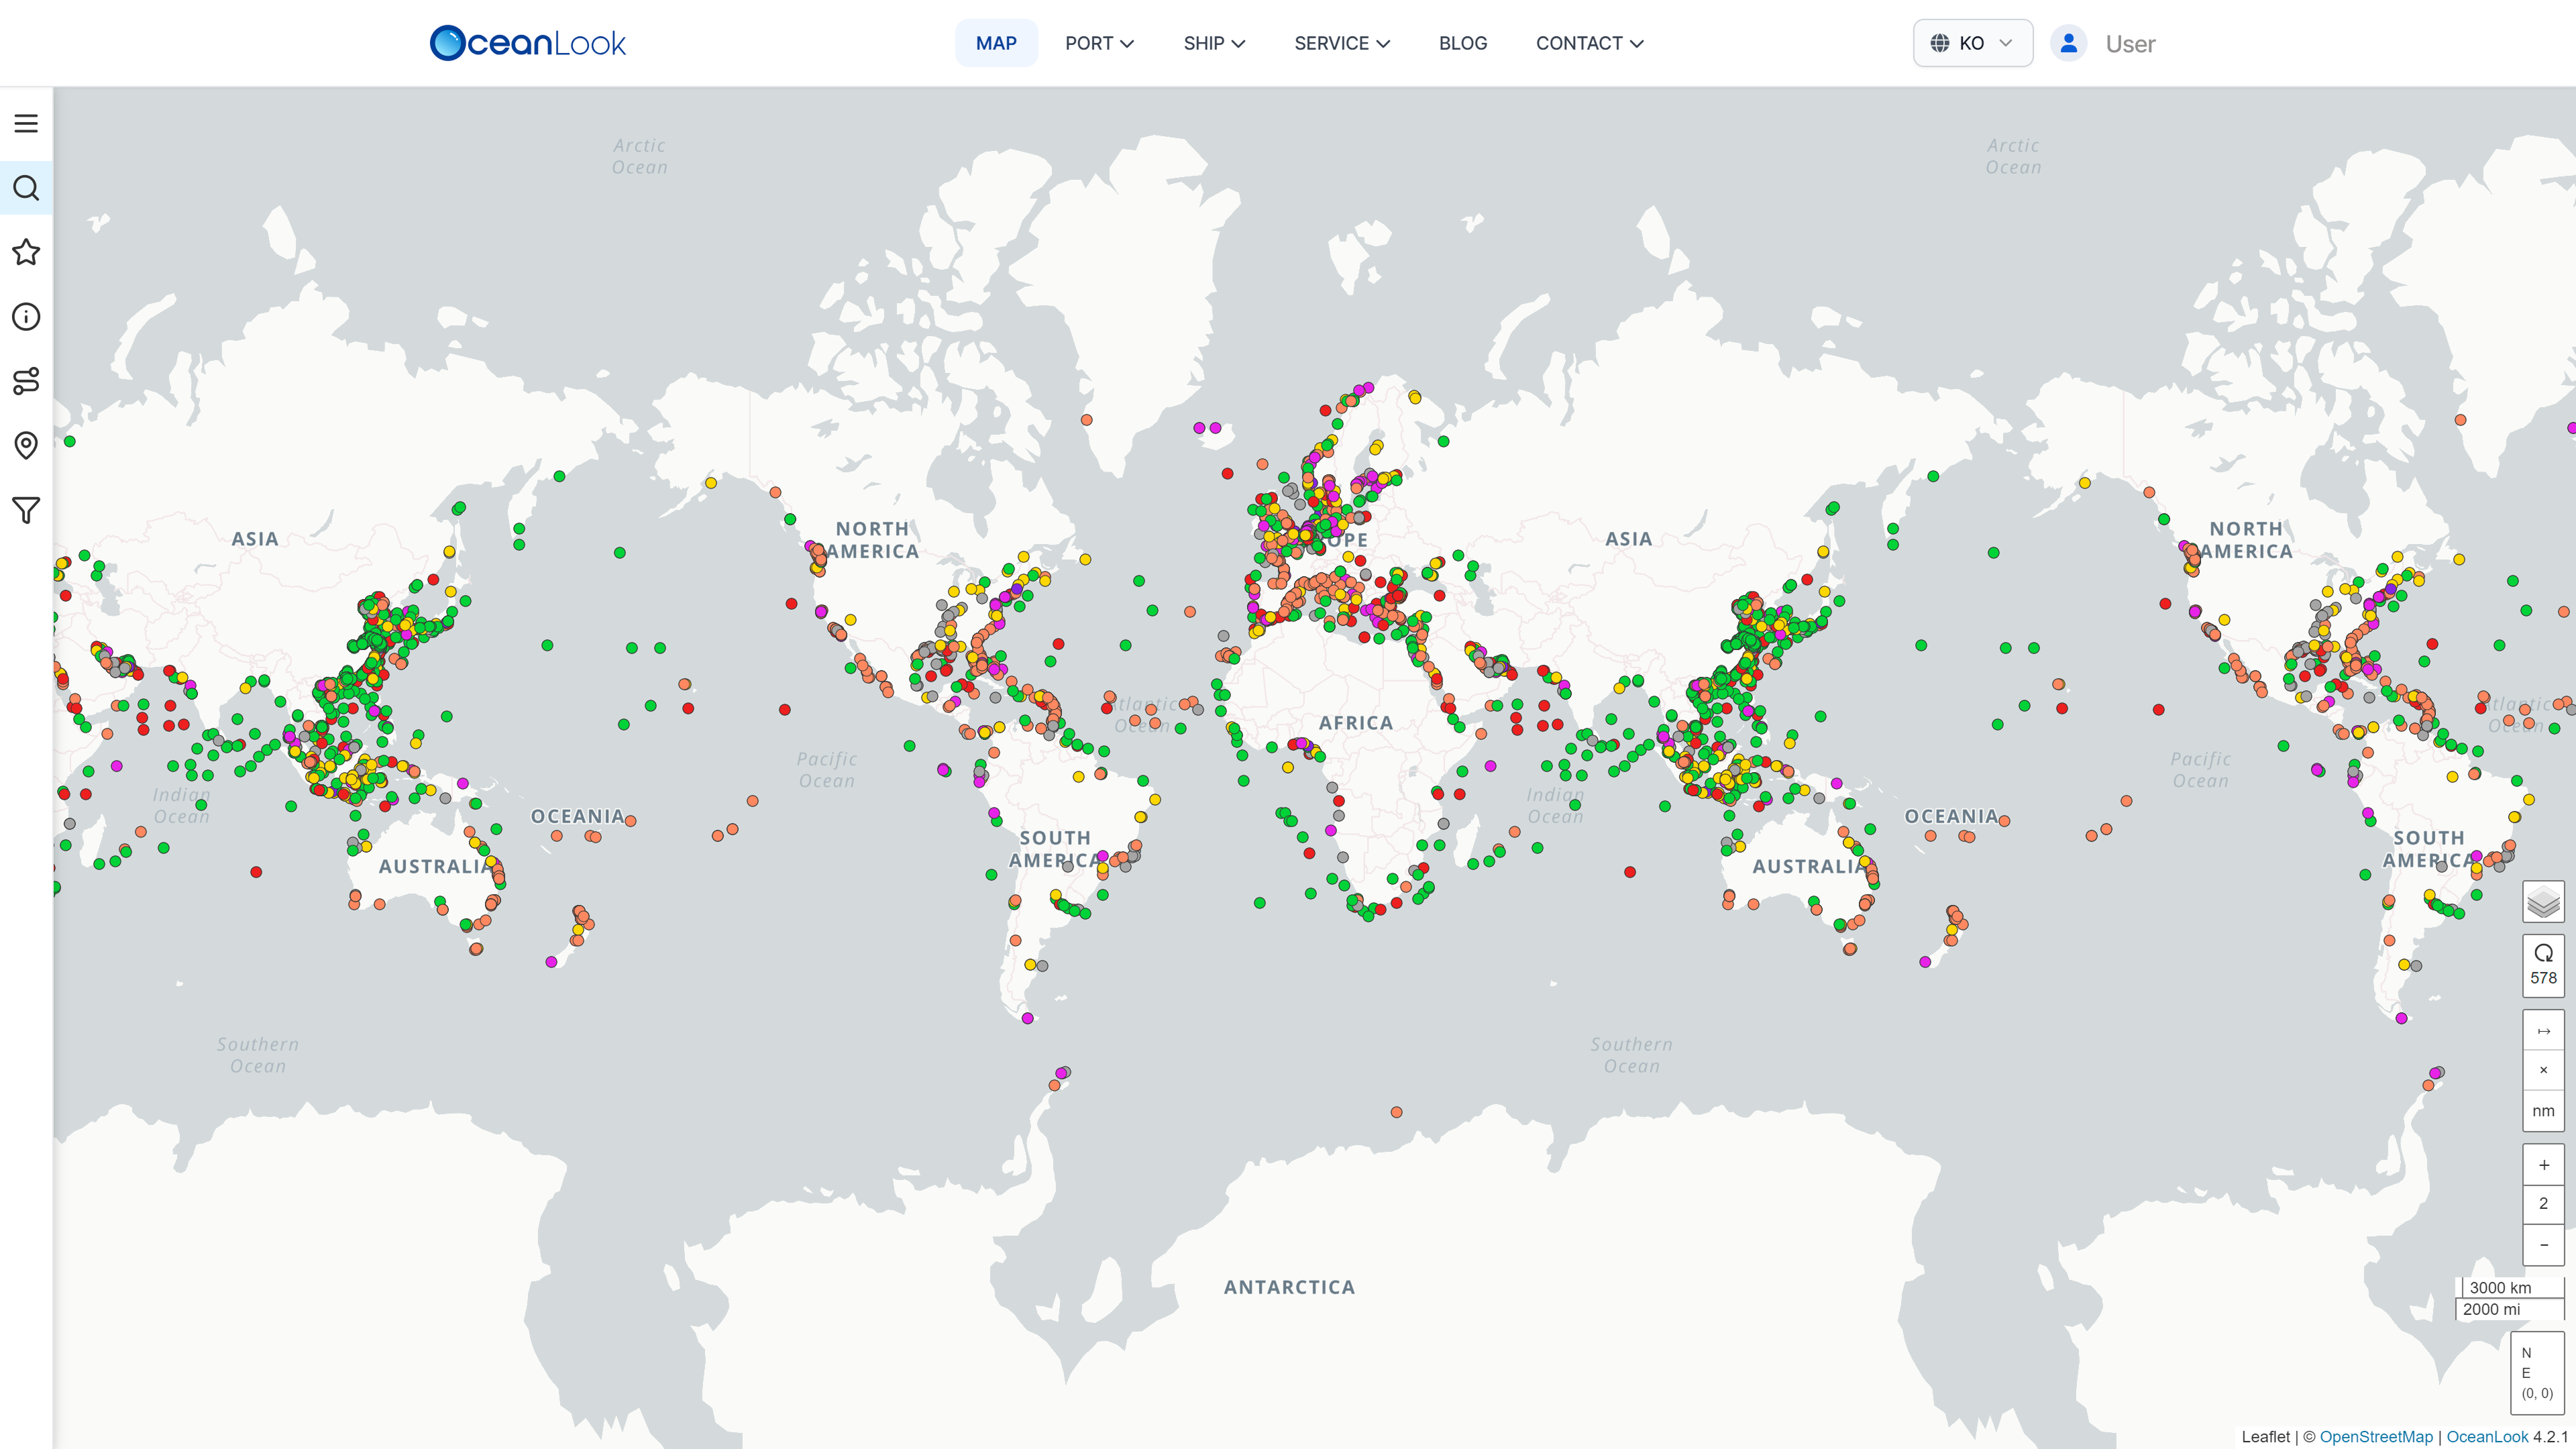Click the info circle sidebar icon

(x=26, y=317)
